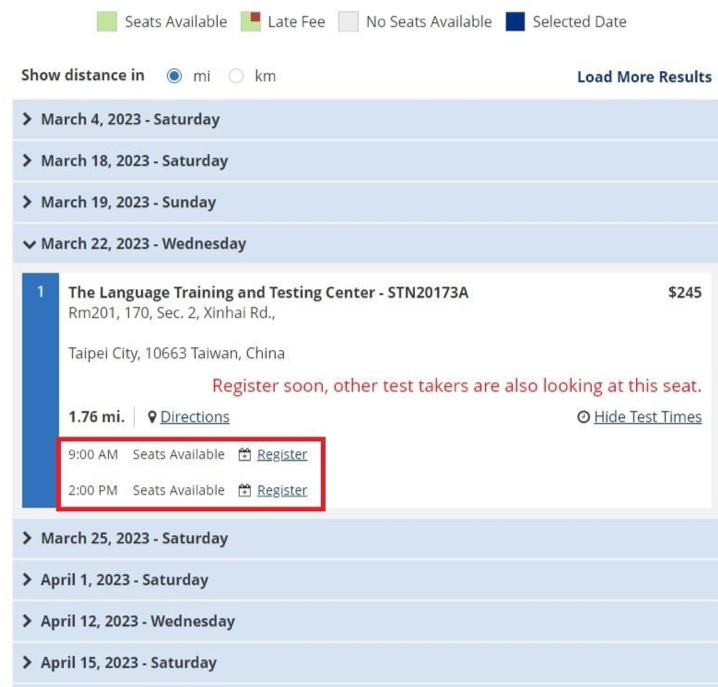Click calendar icon in 2:00 PM row

(x=245, y=490)
